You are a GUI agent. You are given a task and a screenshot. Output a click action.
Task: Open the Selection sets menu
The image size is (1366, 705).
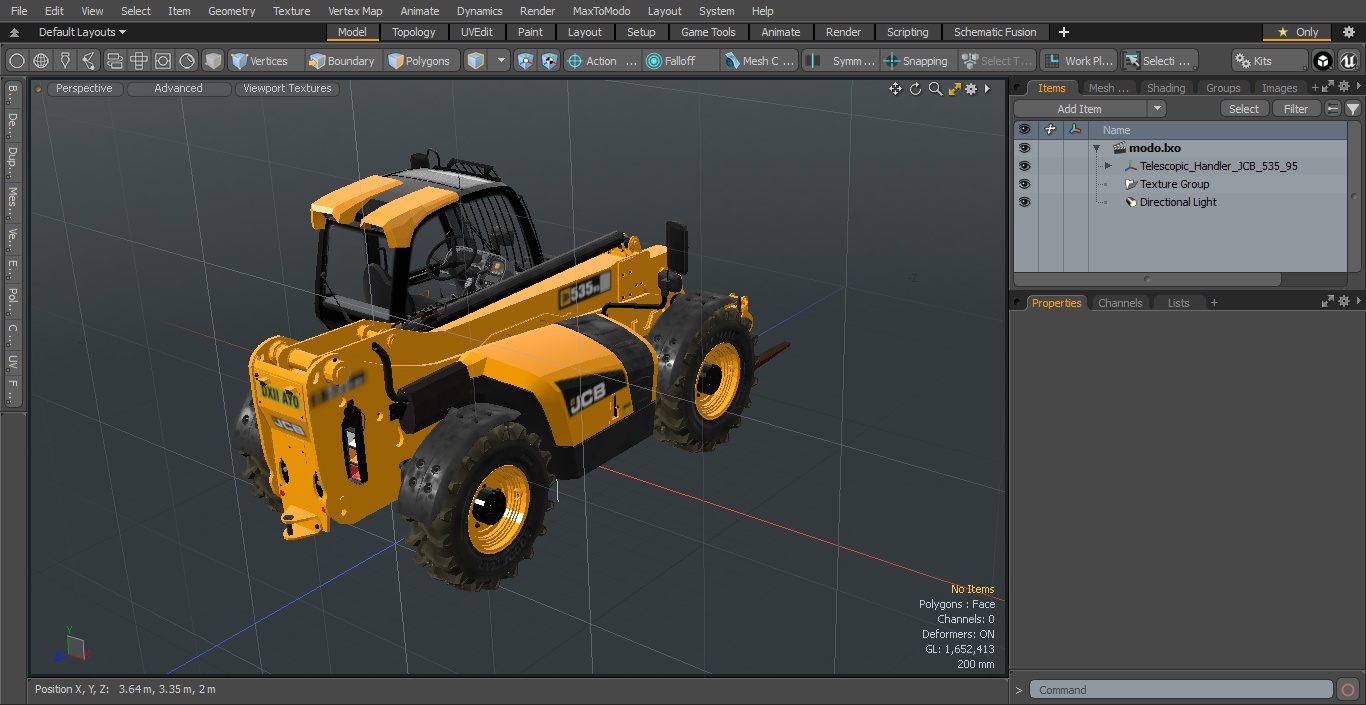coord(1158,61)
